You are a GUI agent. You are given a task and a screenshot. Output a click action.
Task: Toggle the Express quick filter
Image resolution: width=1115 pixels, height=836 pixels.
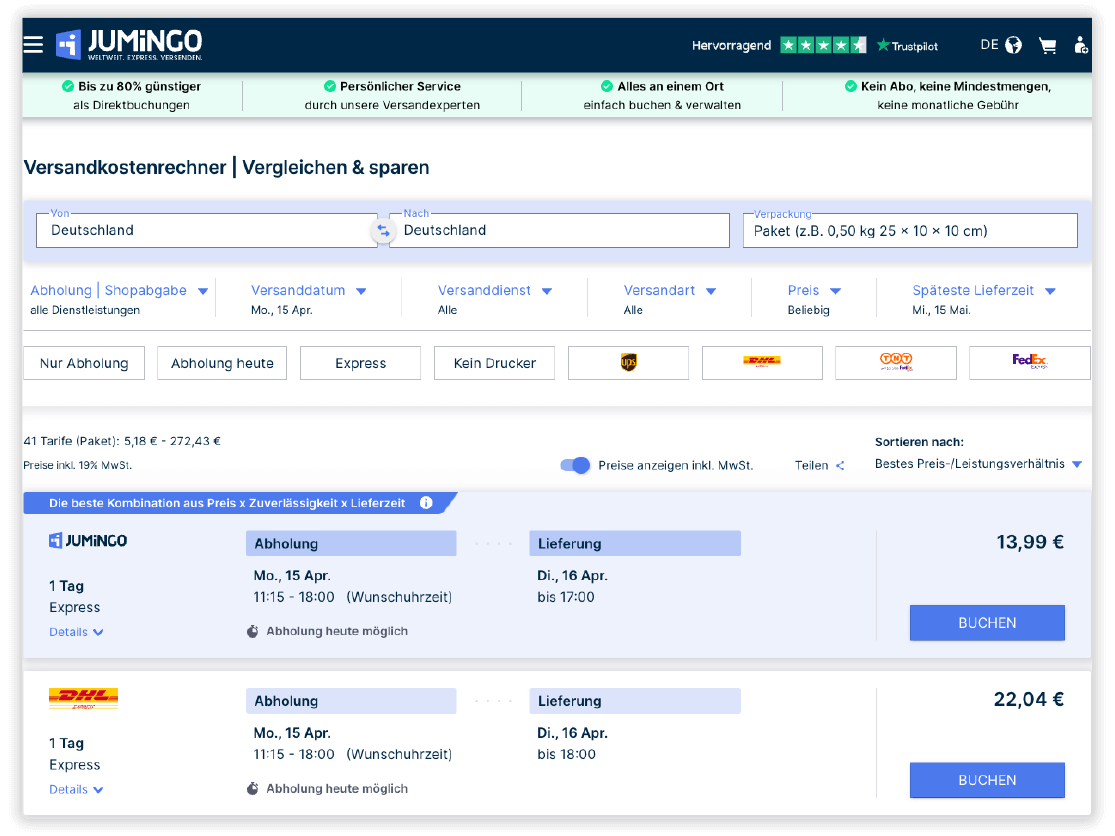tap(360, 363)
